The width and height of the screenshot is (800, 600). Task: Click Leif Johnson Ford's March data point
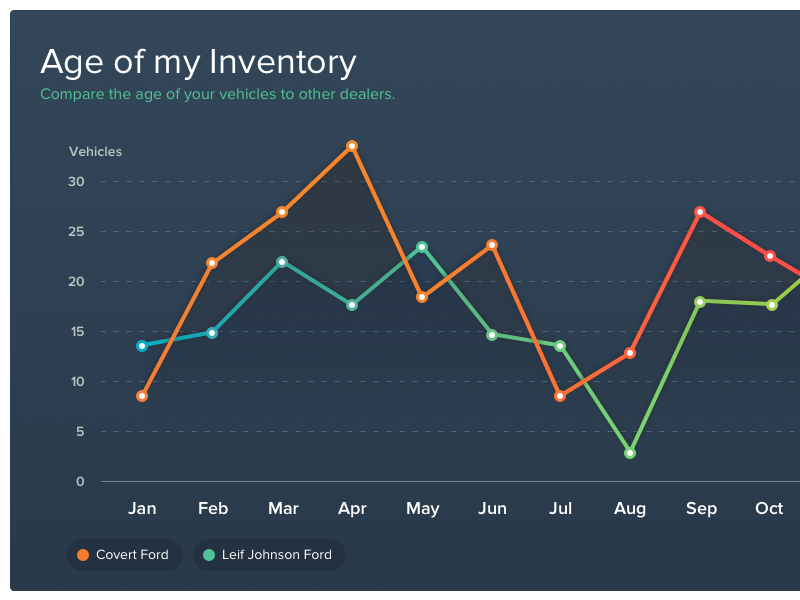coord(282,262)
